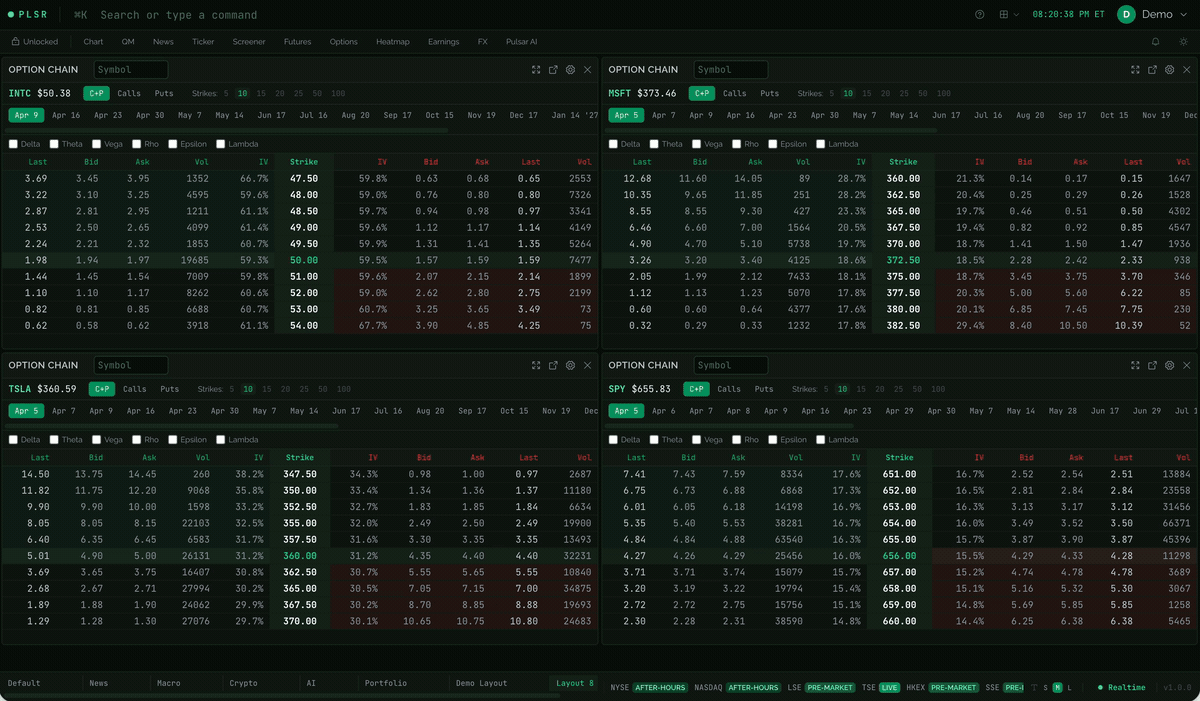Viewport: 1200px width, 701px height.
Task: Select Apr 16 expiry in INTC panel
Action: coord(66,115)
